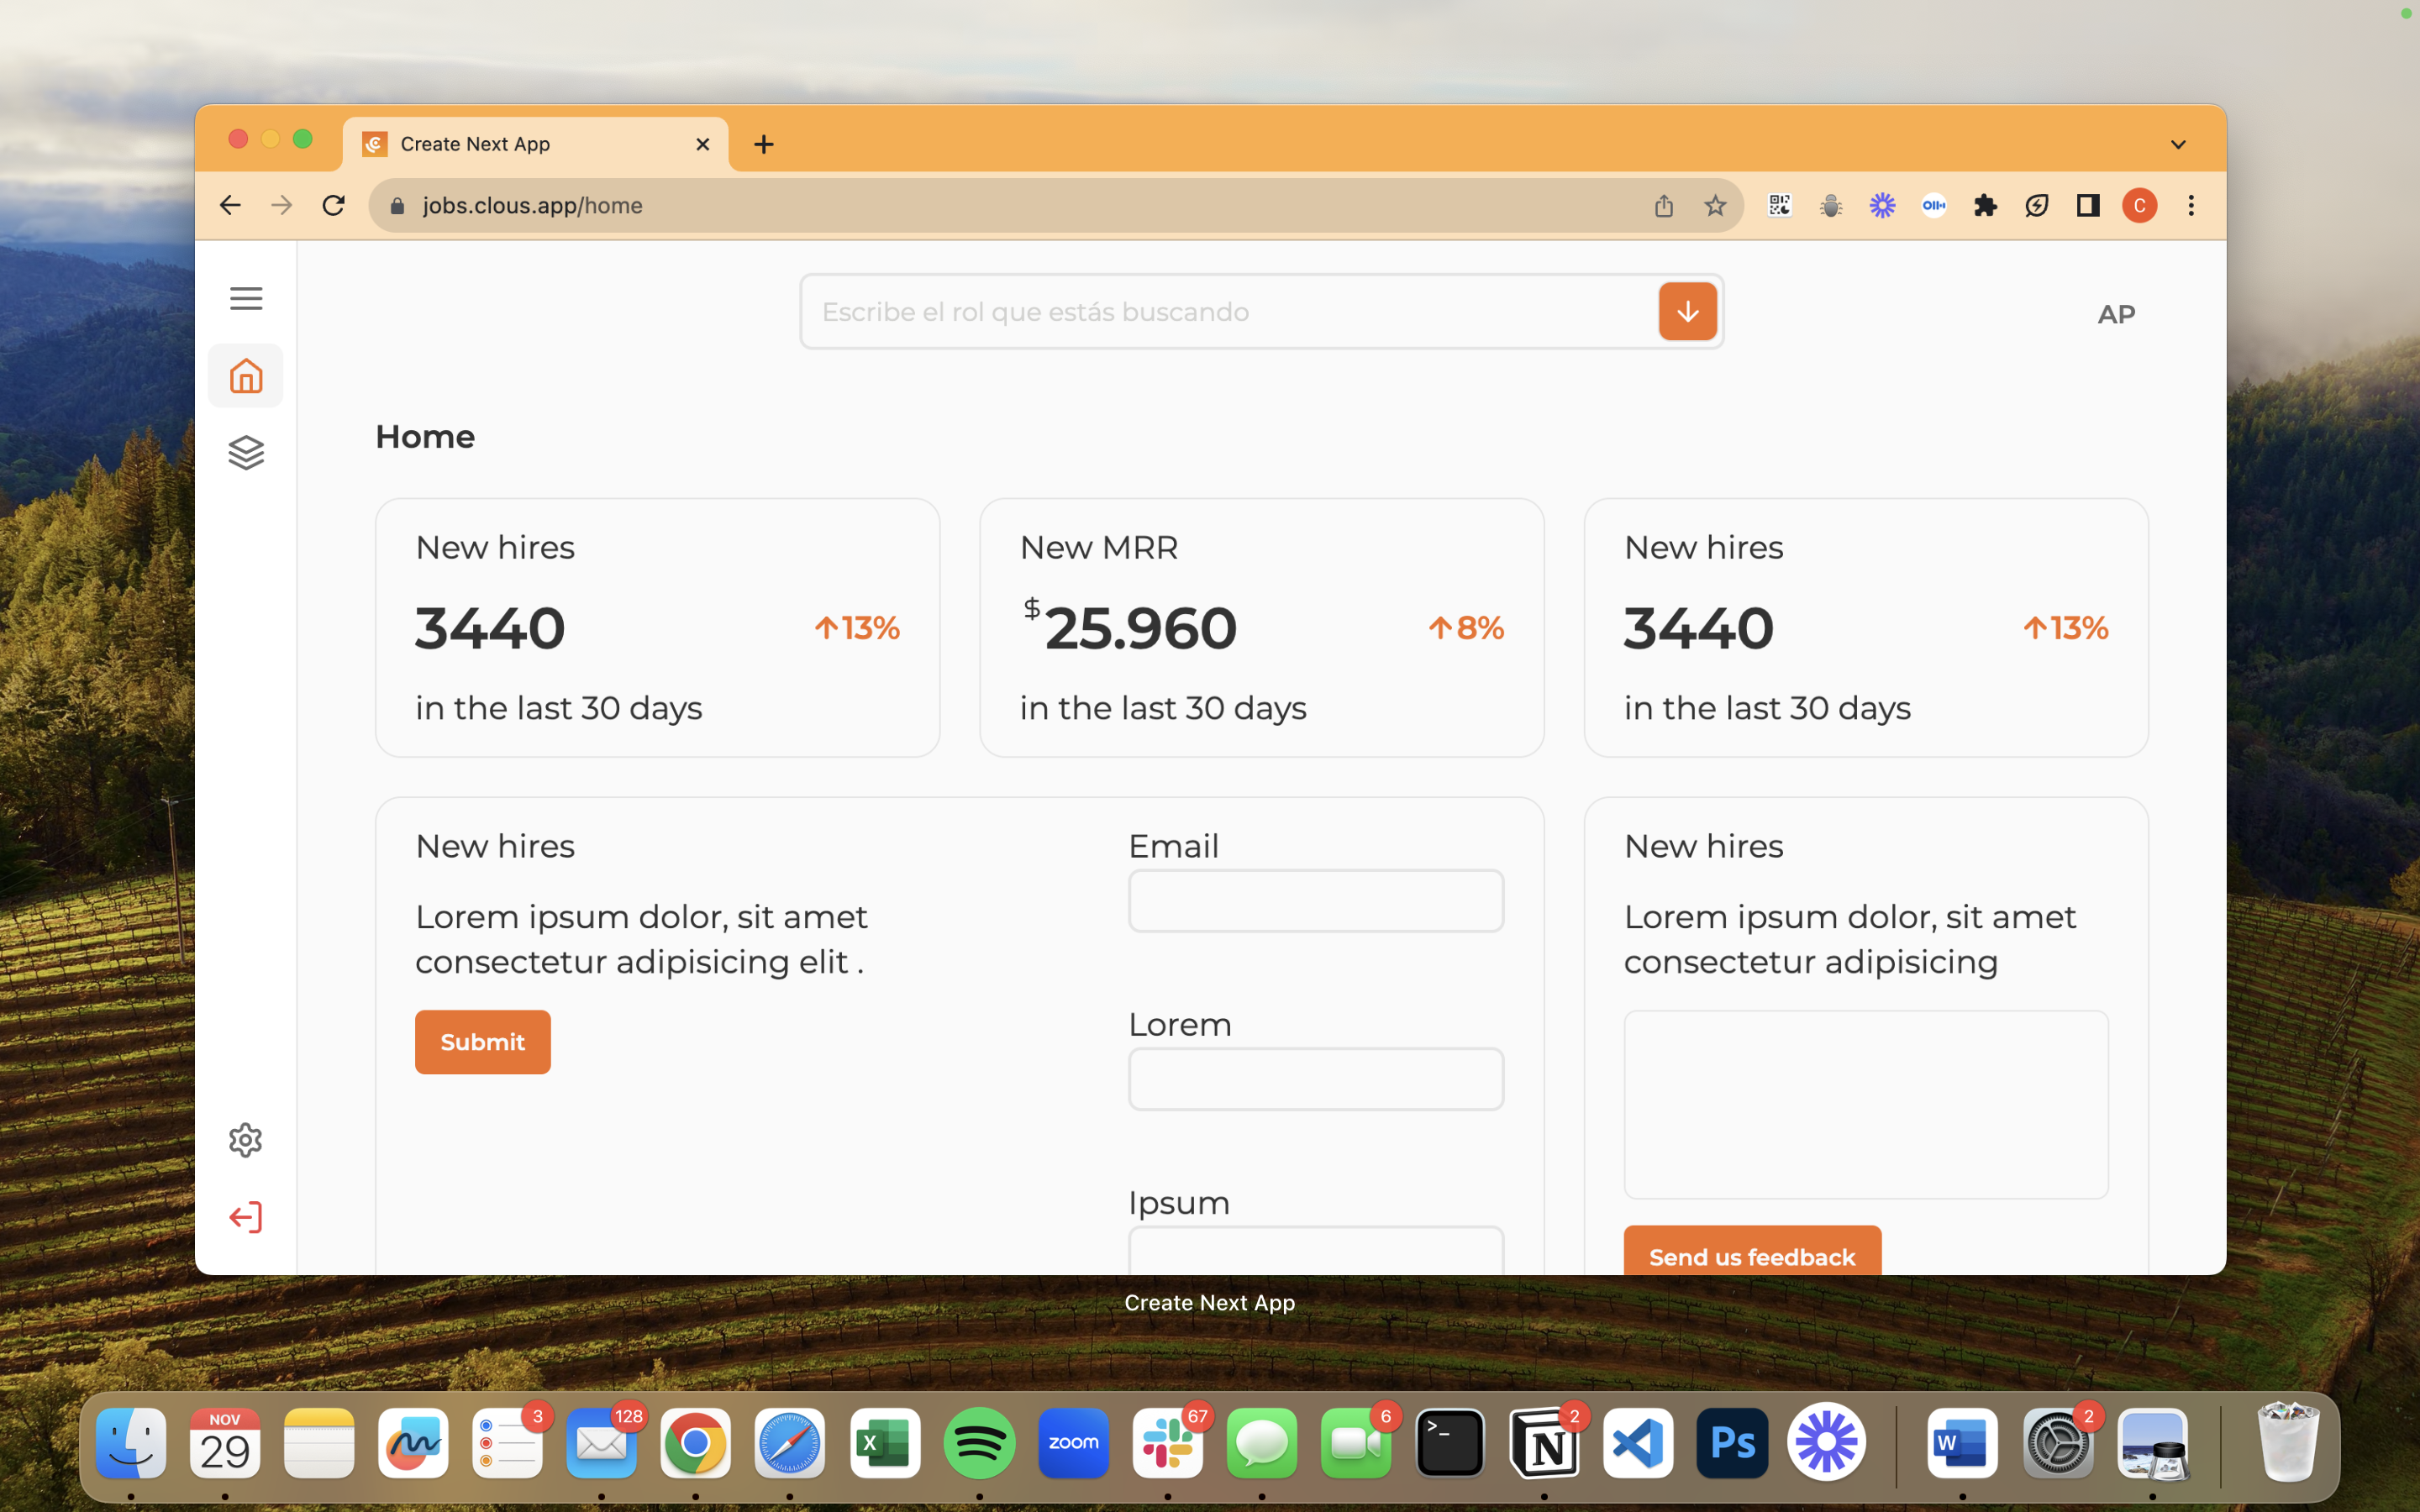This screenshot has width=2420, height=1512.
Task: Toggle Chrome side panel icon
Action: point(2087,206)
